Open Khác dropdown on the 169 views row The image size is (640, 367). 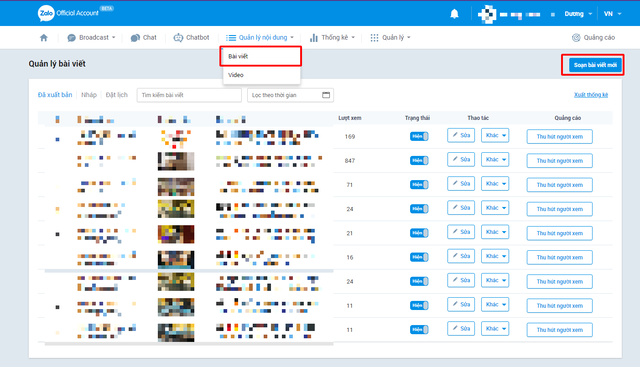pyautogui.click(x=495, y=135)
